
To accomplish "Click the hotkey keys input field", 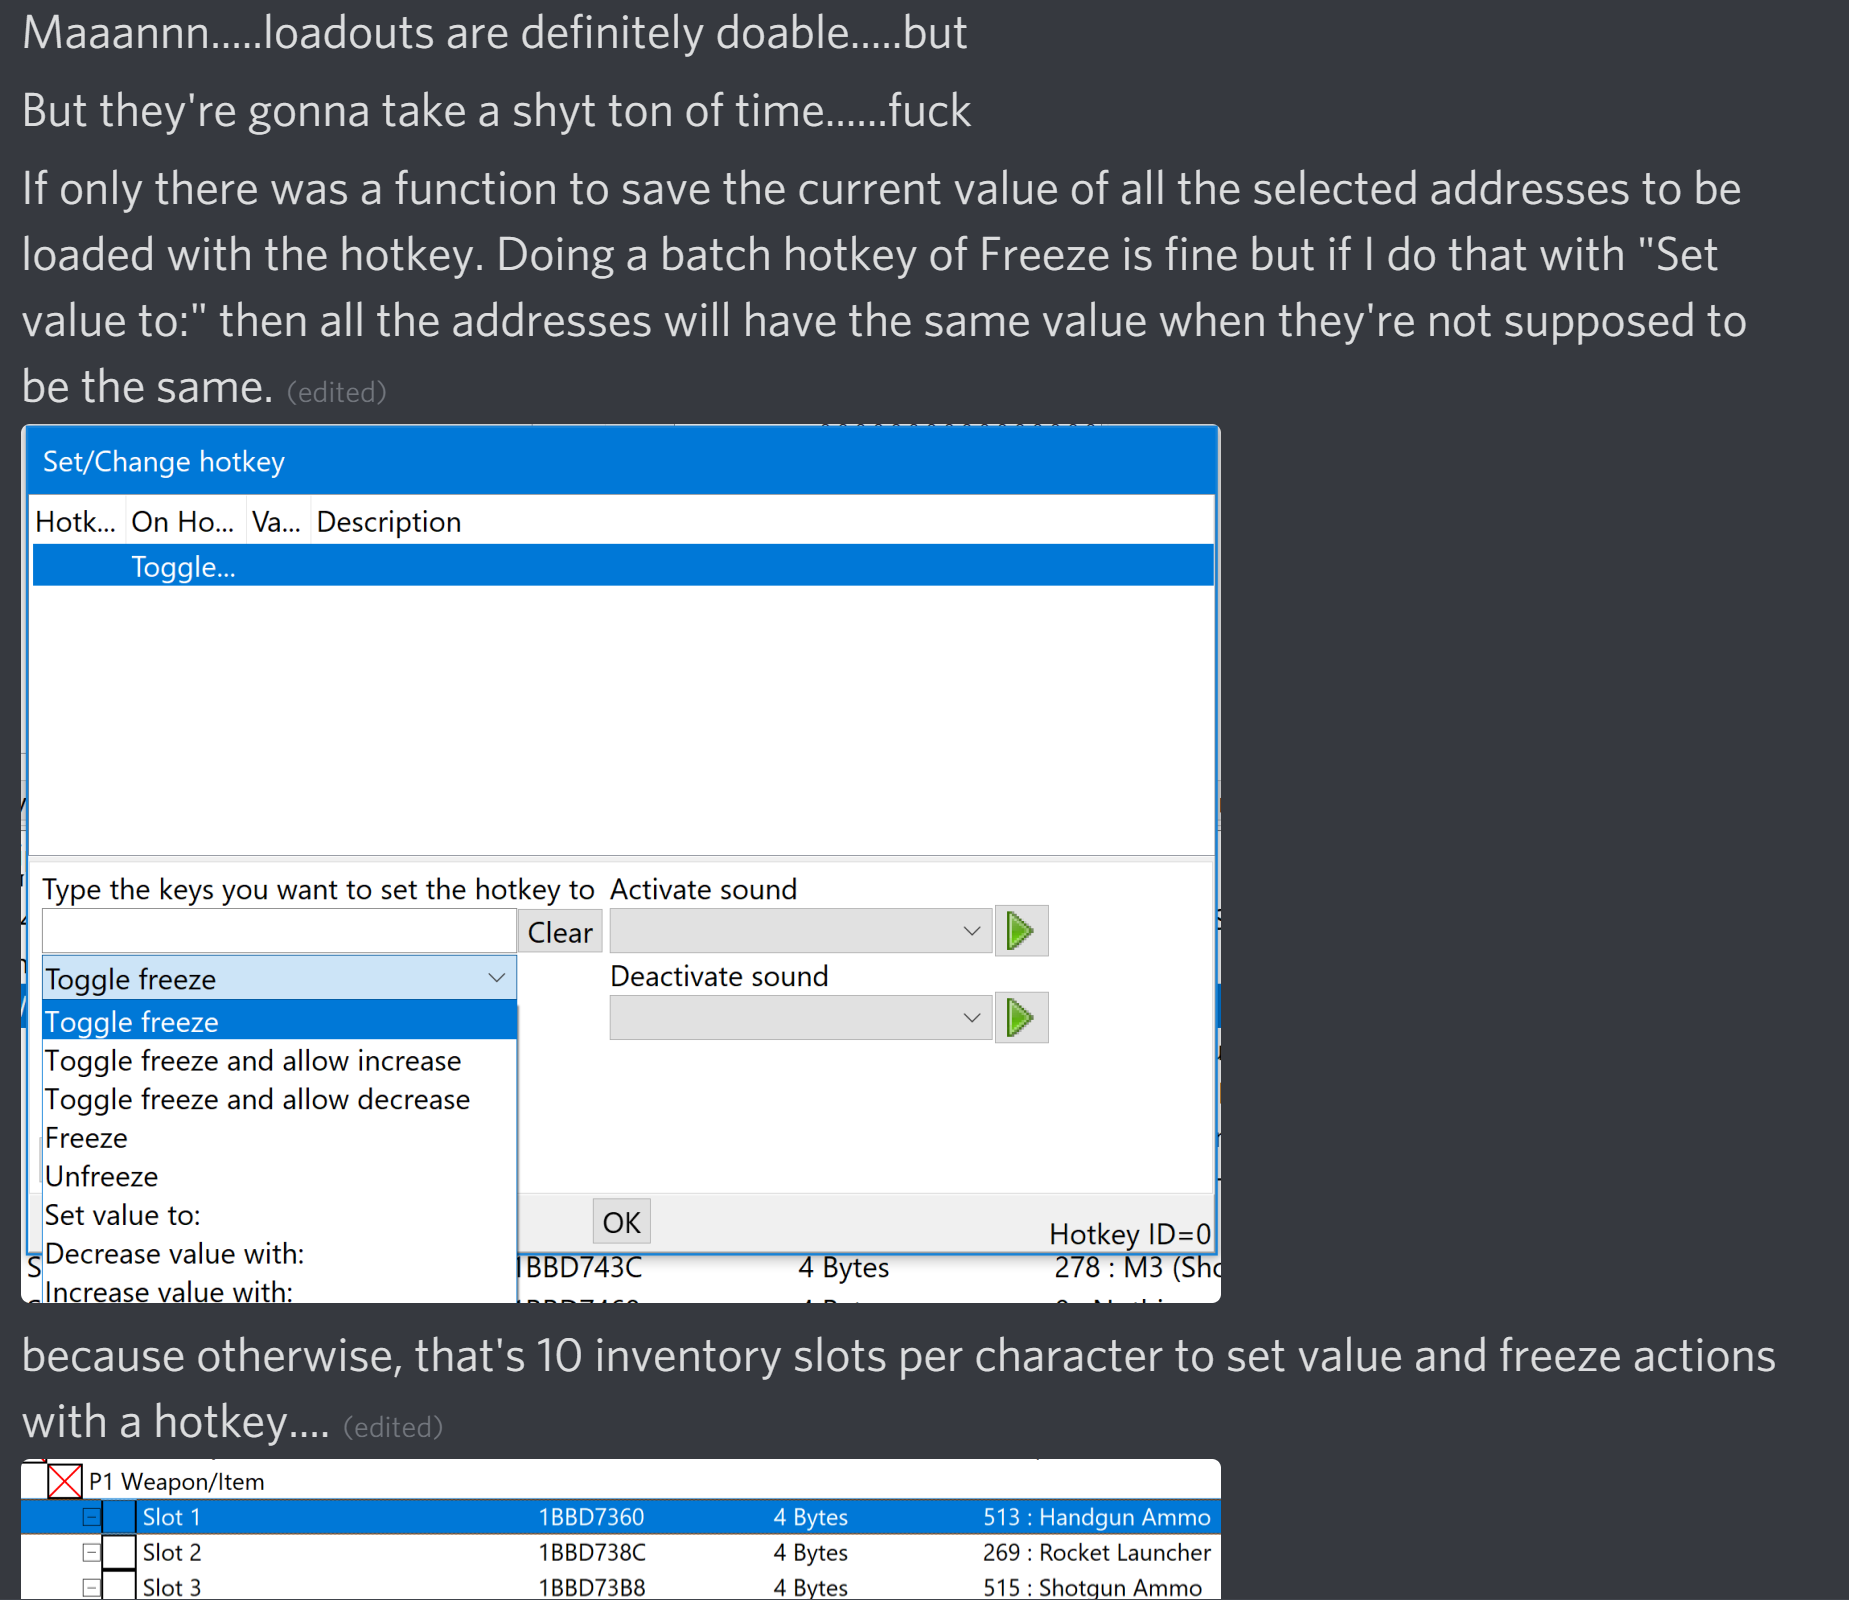I will pyautogui.click(x=279, y=931).
